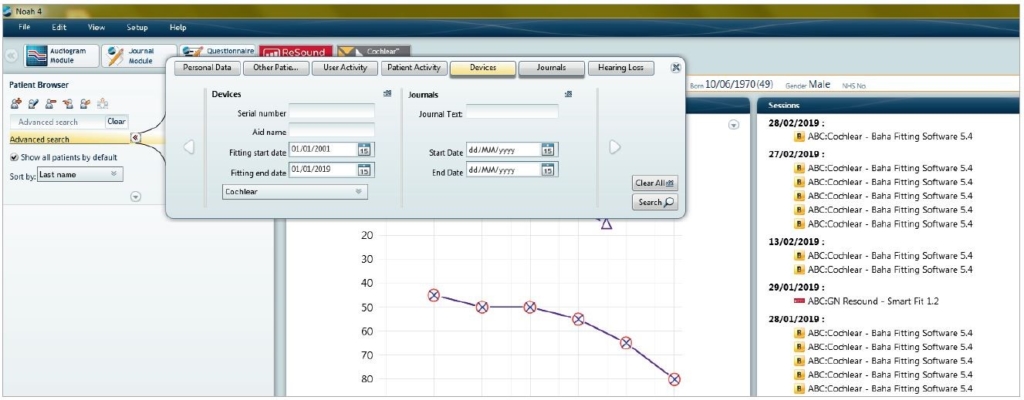The image size is (1024, 400).
Task: Open the Edit menu
Action: coord(59,27)
